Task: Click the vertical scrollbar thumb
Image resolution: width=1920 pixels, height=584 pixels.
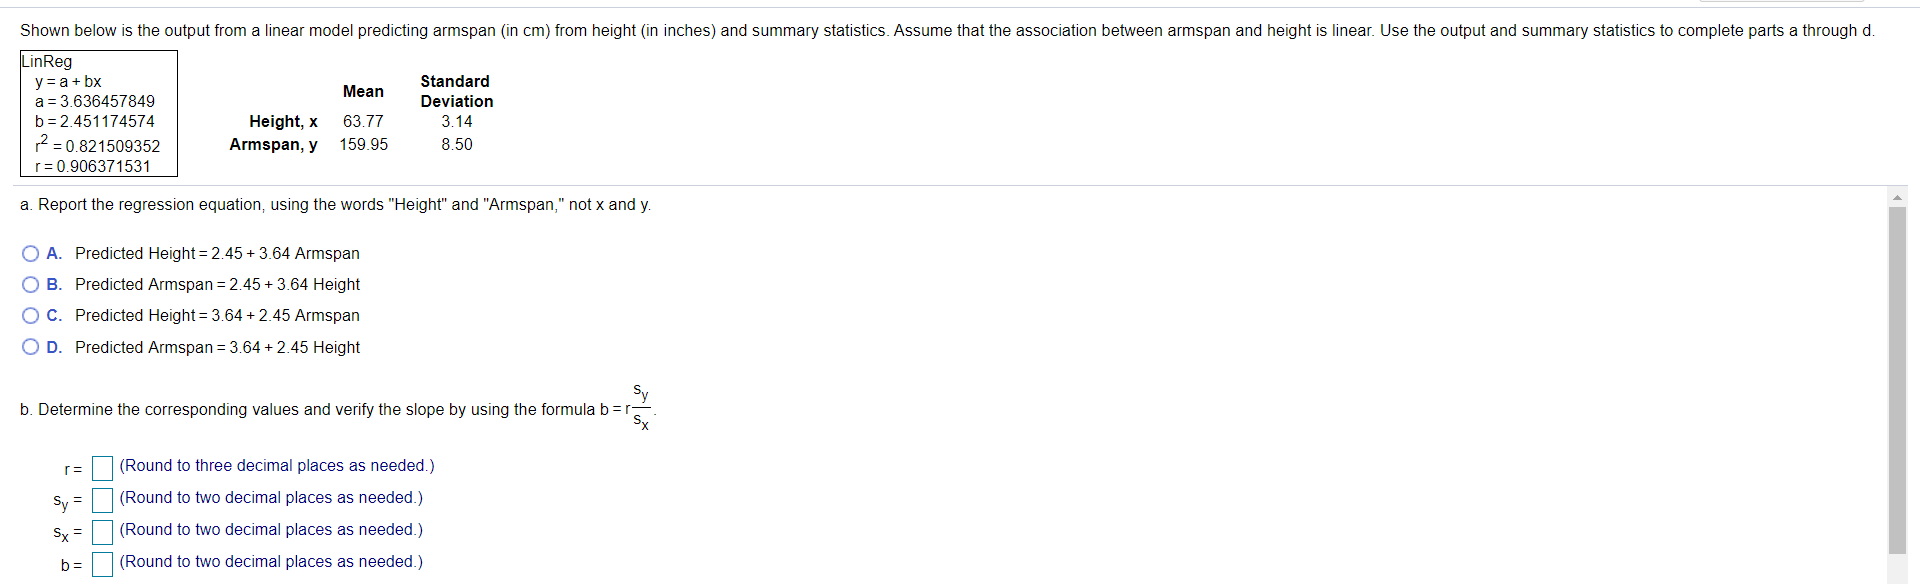Action: pos(1897,380)
